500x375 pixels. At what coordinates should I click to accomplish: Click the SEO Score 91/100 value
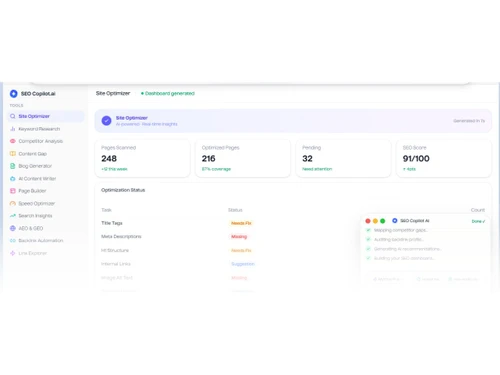coord(416,159)
